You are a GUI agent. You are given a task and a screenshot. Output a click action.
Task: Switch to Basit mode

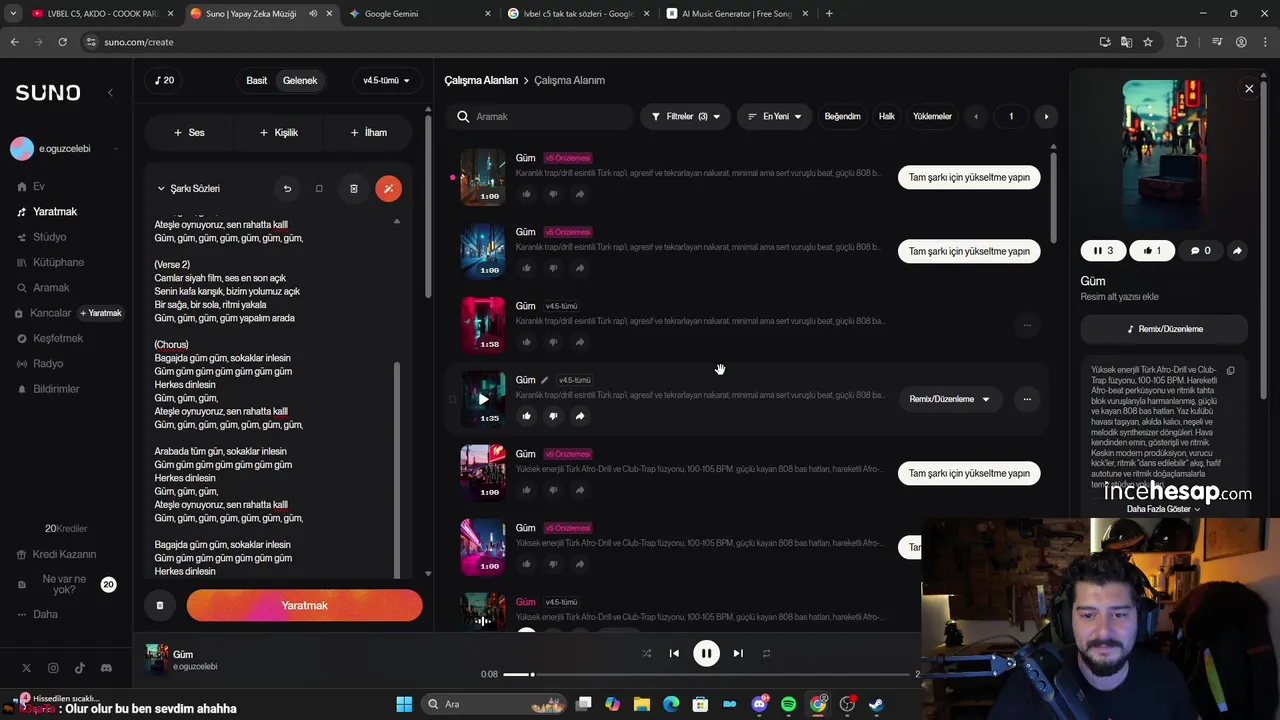tap(257, 80)
